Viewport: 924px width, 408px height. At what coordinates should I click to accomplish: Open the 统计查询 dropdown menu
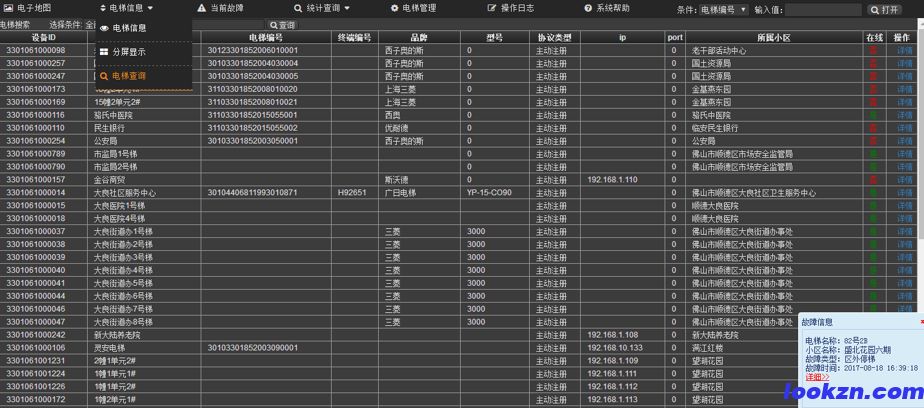(322, 8)
